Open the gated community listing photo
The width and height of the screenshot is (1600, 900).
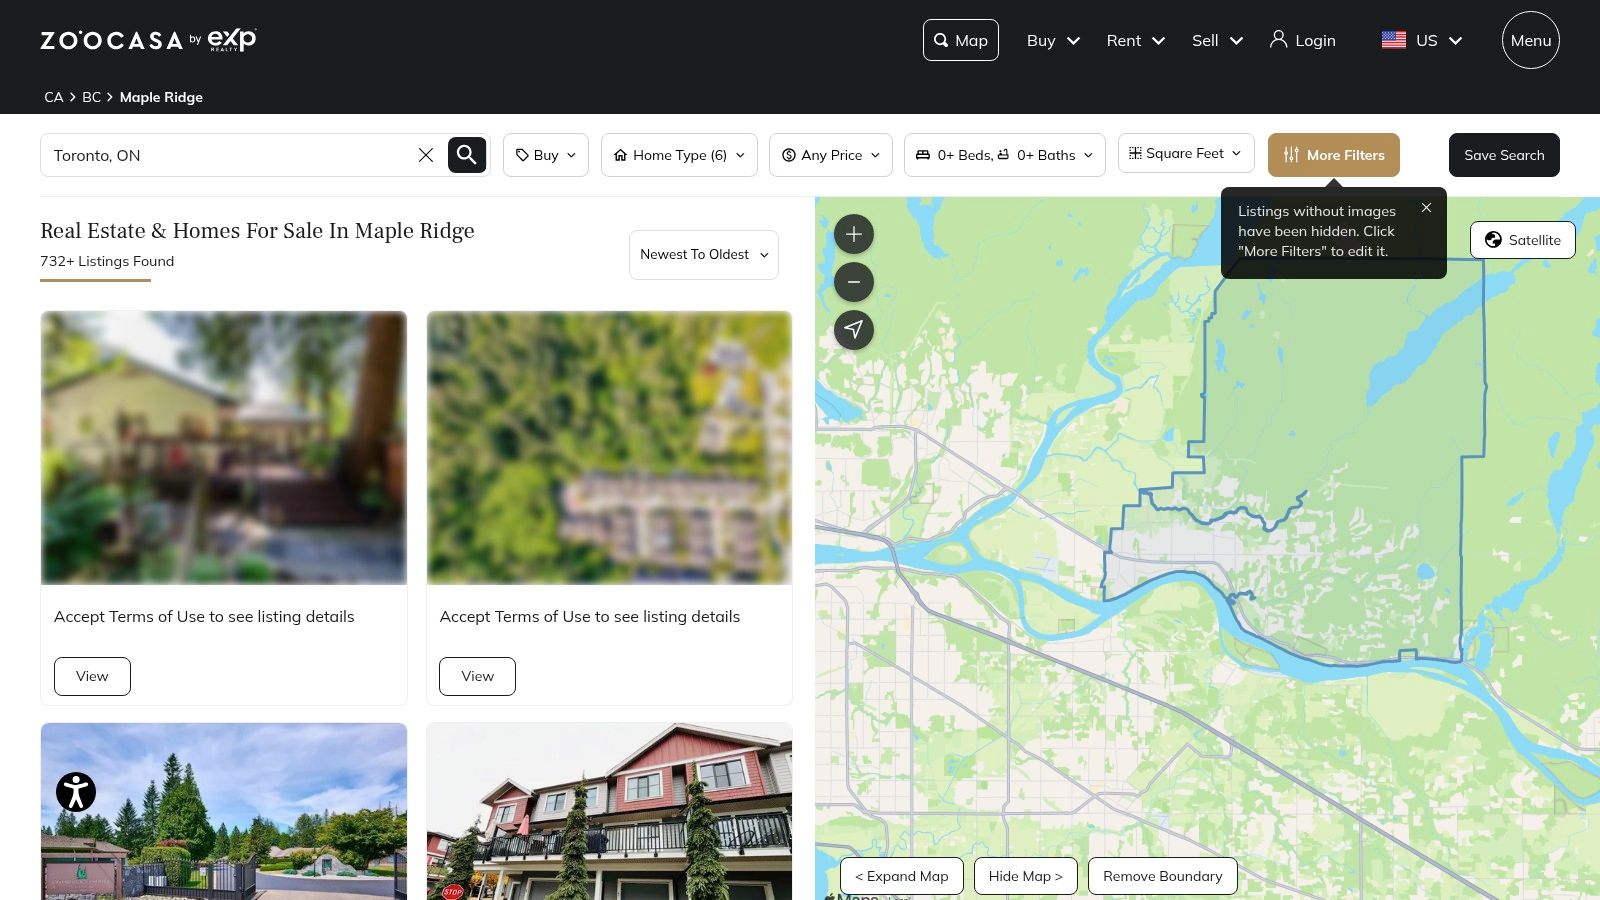[224, 811]
